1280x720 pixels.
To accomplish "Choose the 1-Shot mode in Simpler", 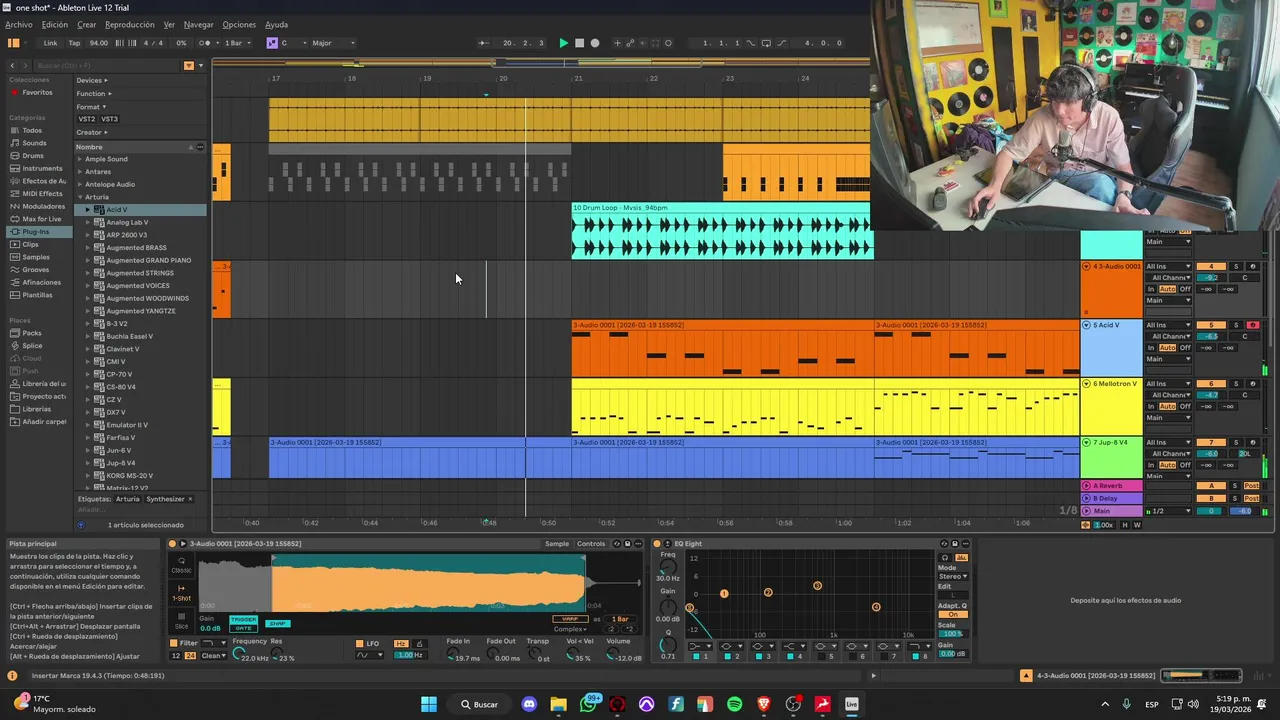I will tap(181, 594).
